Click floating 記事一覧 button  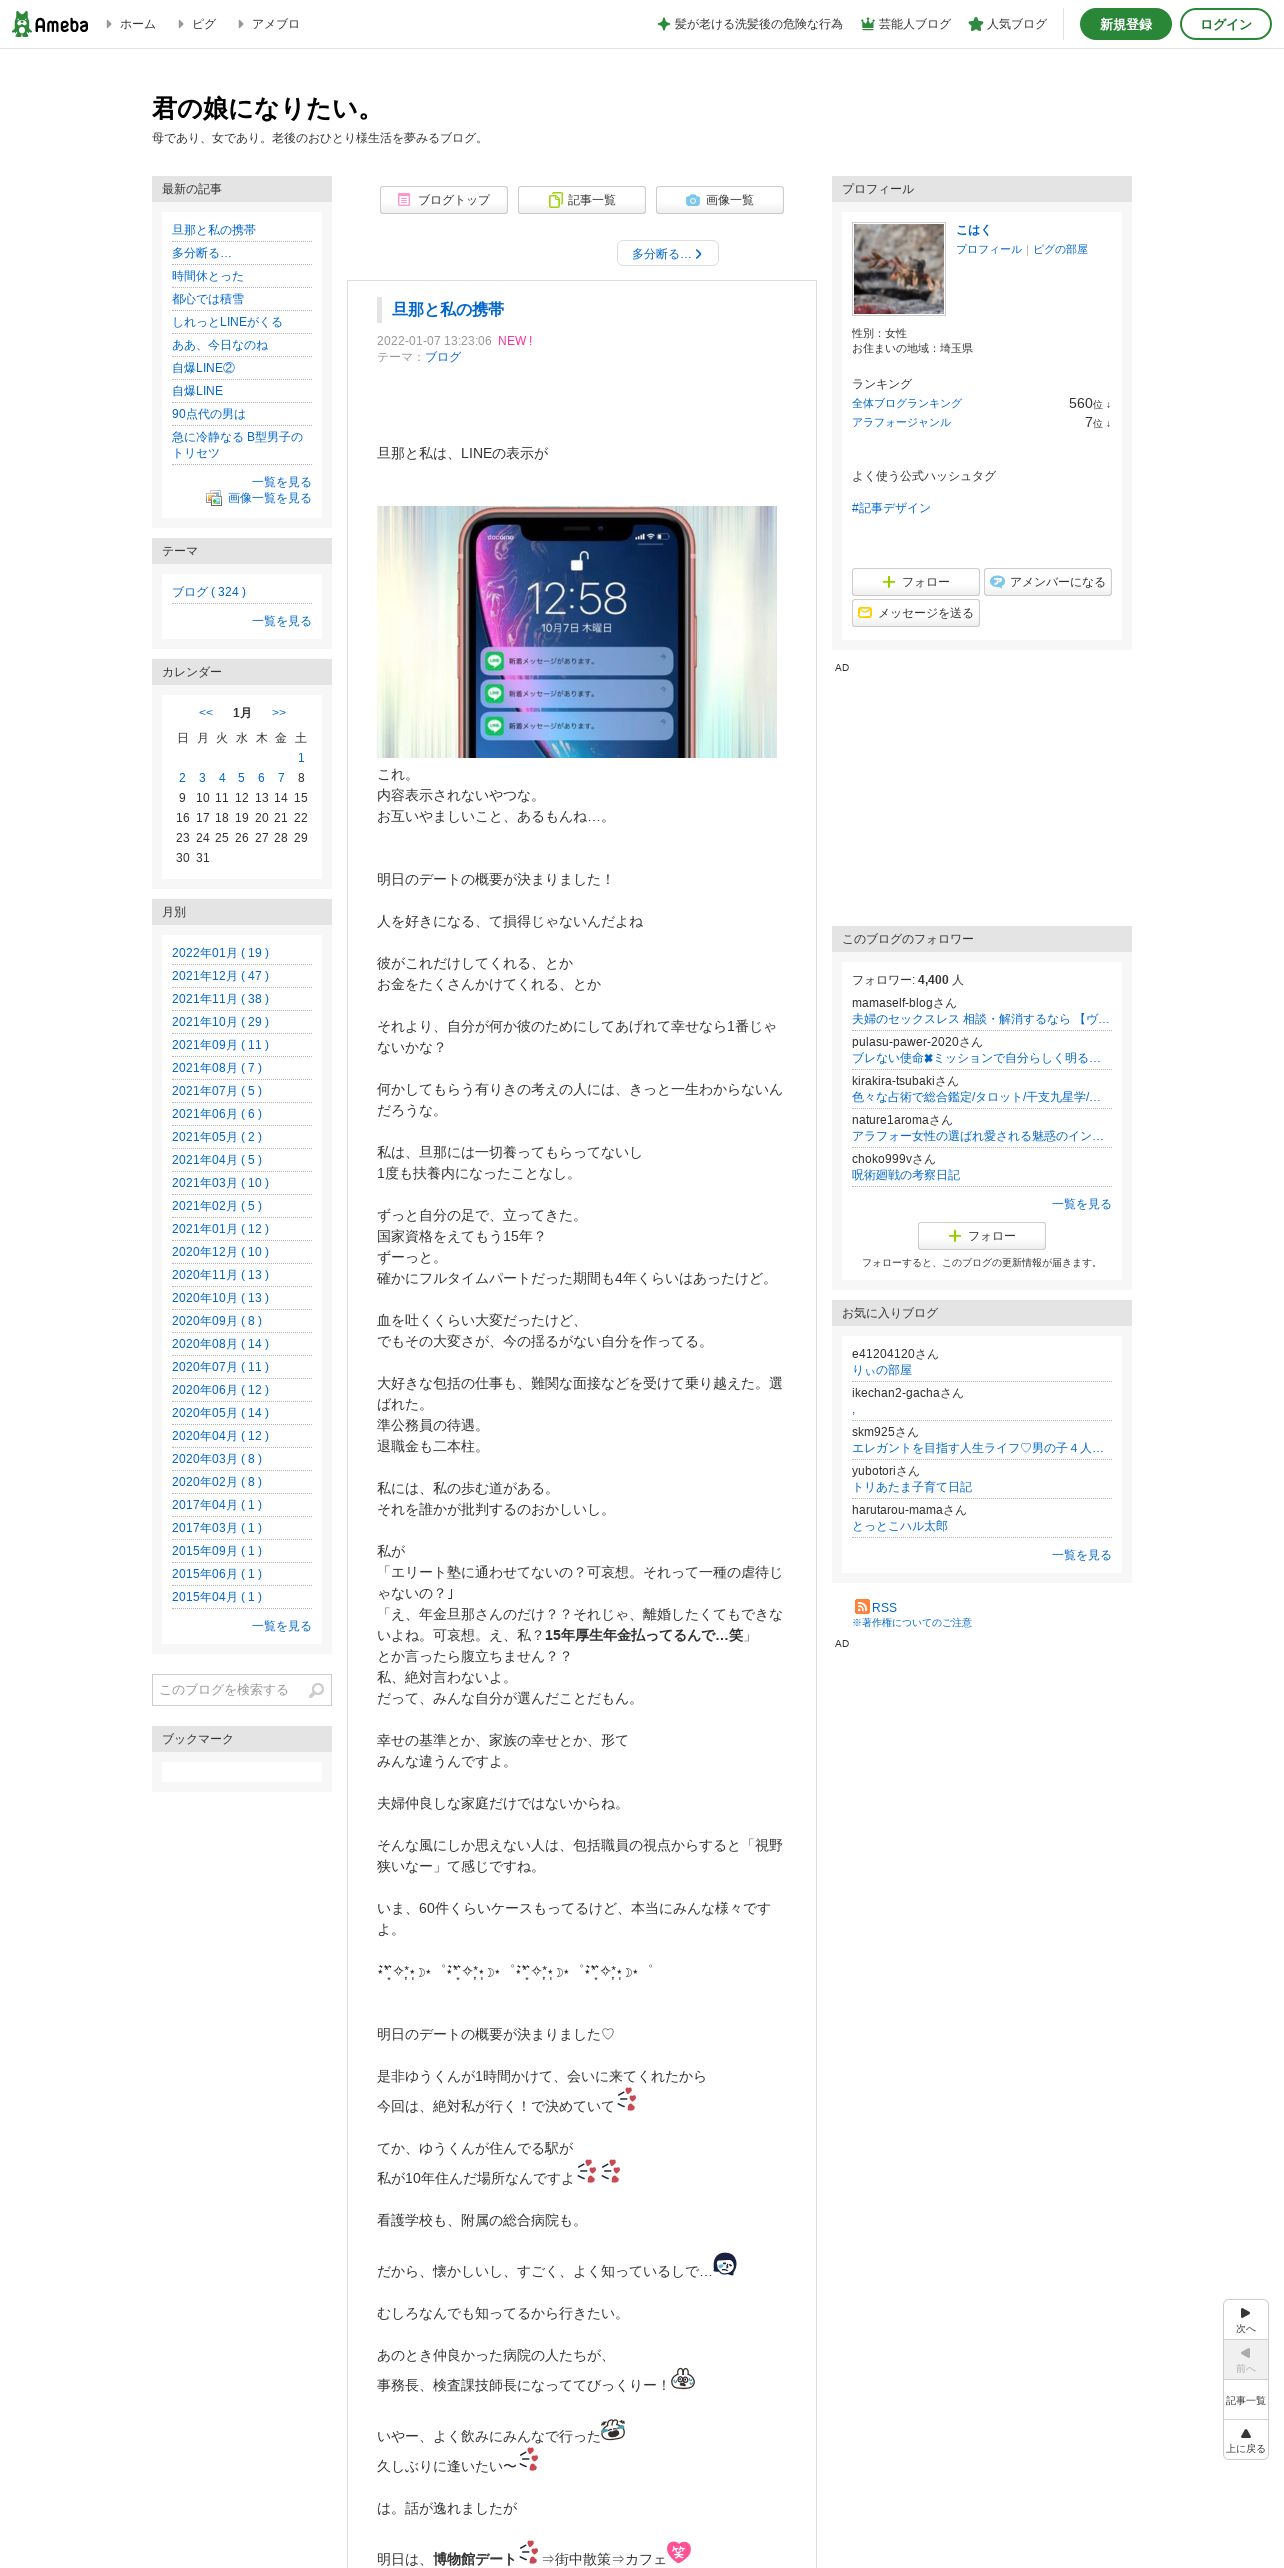point(1246,2400)
